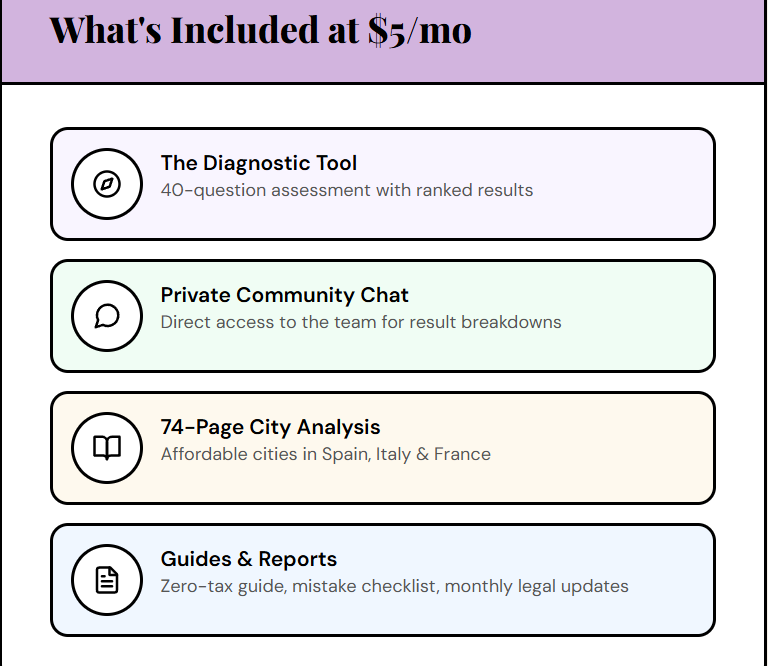Select the Guides & Reports title
768x666 pixels.
[248, 559]
